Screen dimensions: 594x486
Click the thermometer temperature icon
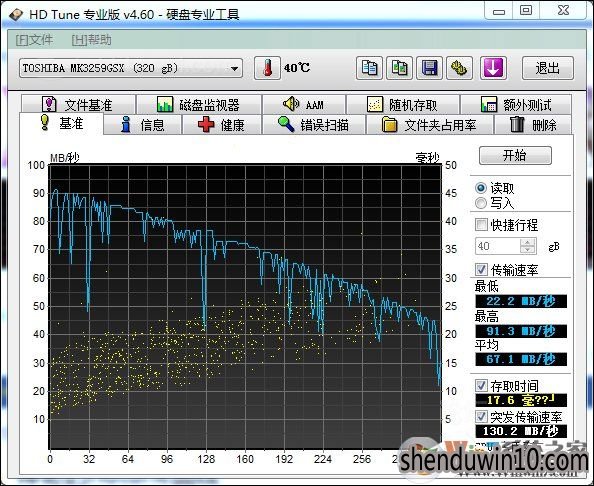[x=267, y=68]
